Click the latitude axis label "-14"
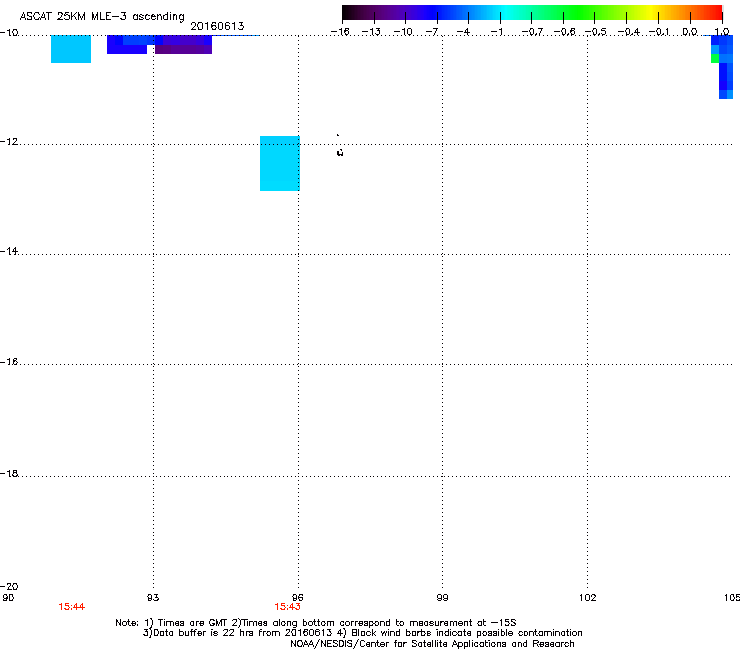 tap(9, 251)
